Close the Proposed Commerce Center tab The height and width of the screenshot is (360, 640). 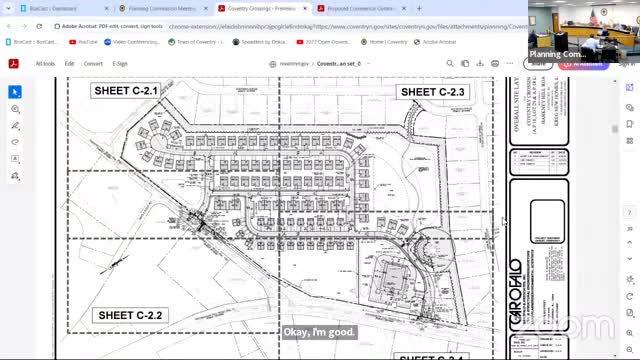tap(404, 8)
